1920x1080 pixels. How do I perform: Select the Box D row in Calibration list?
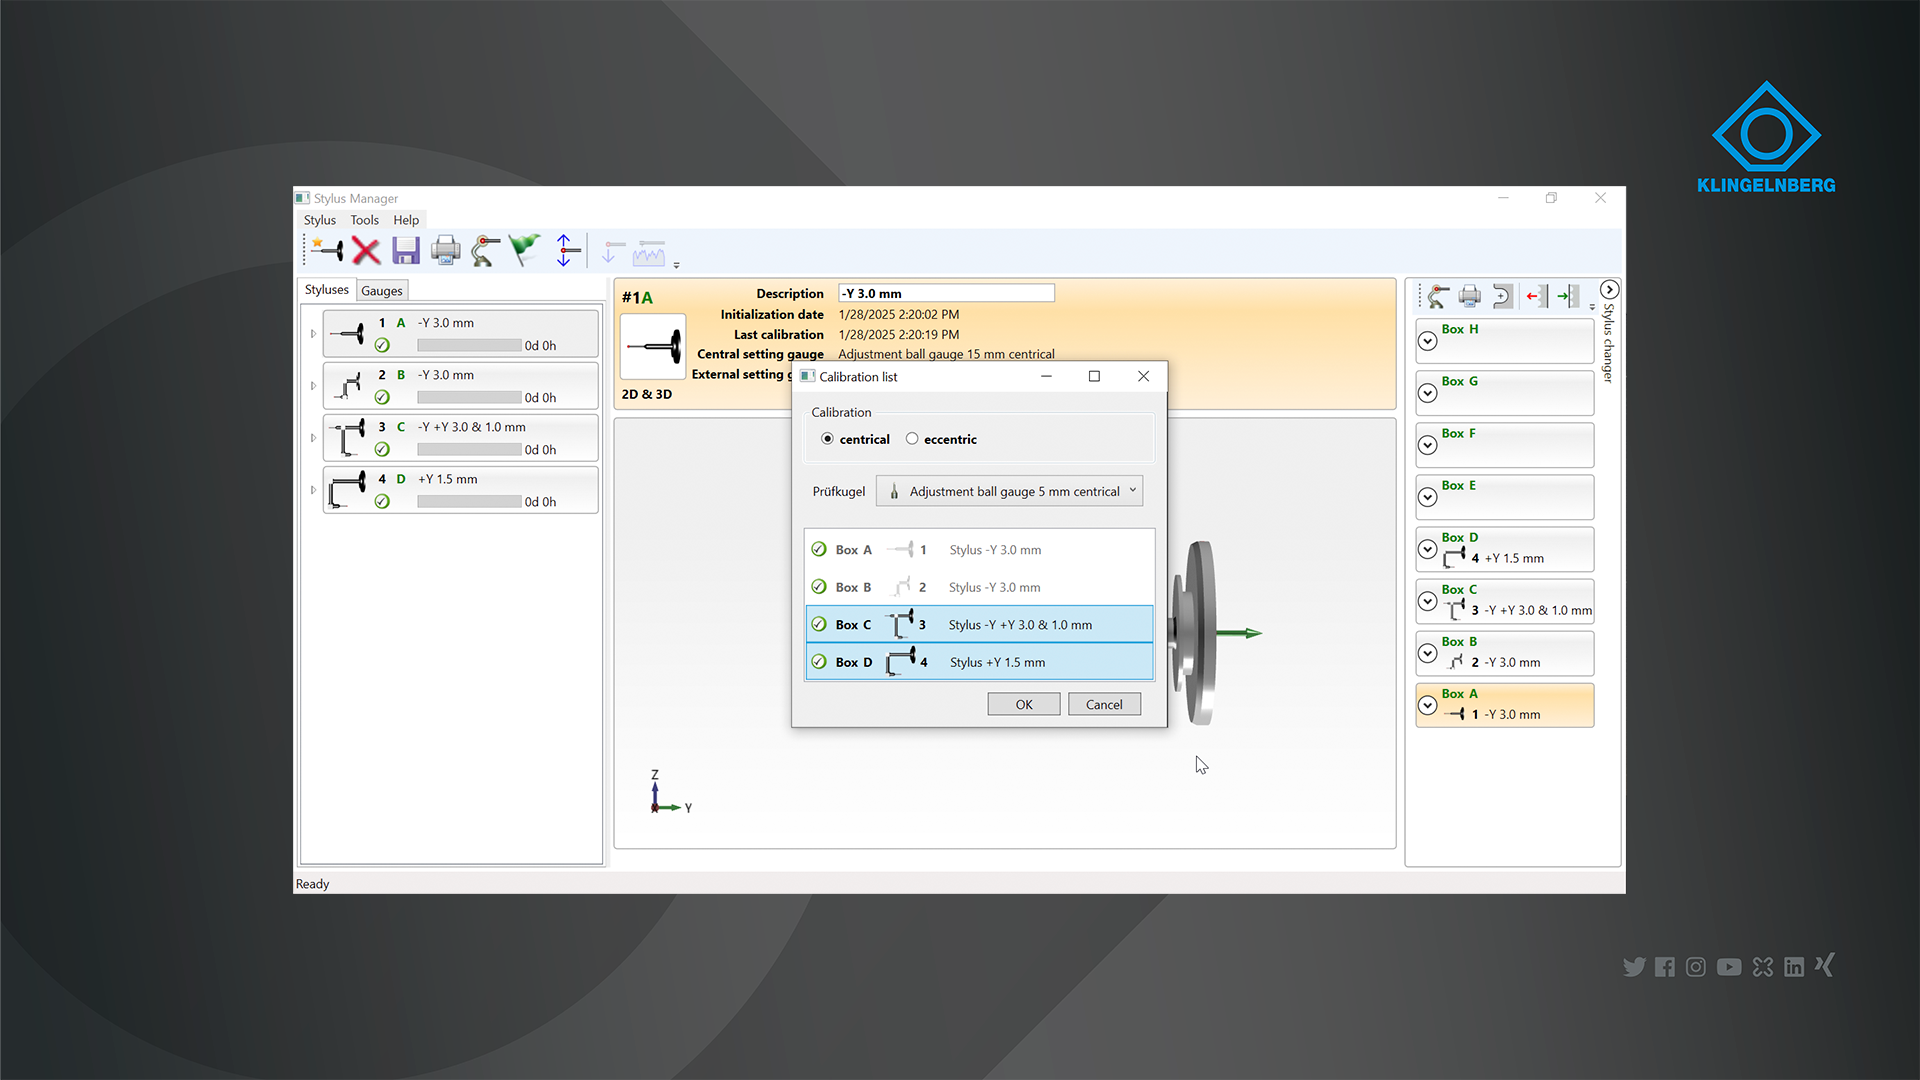coord(979,662)
